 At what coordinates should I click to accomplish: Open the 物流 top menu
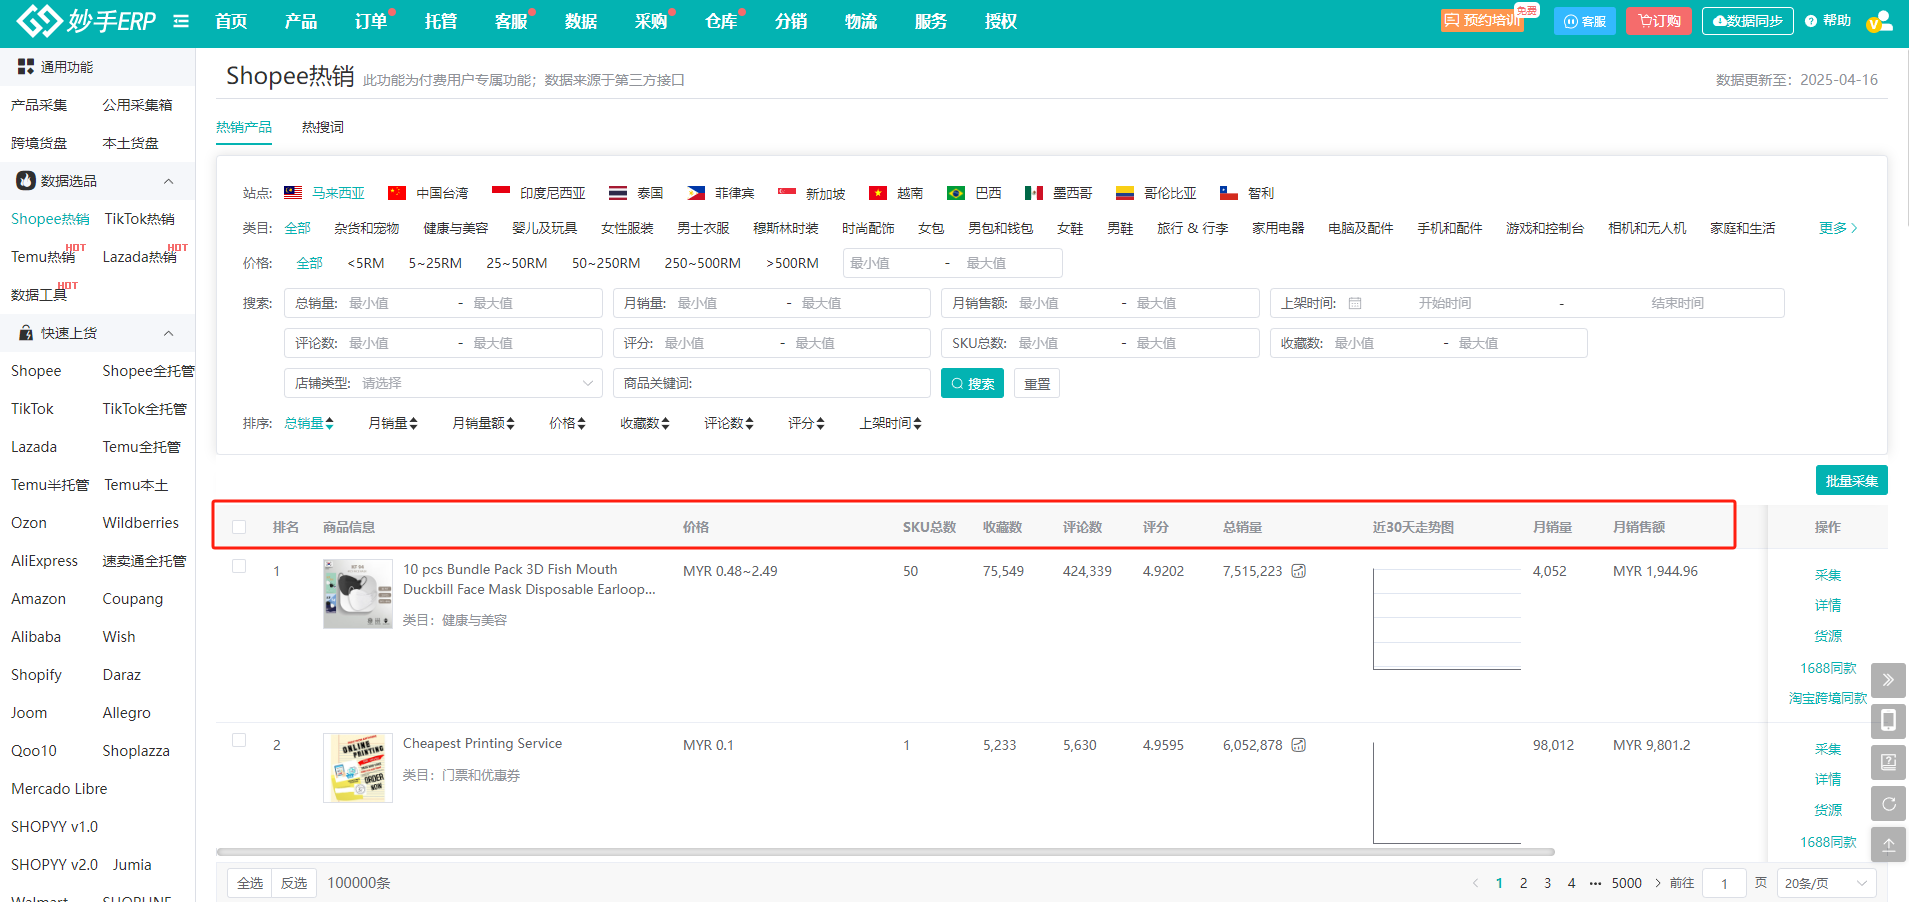point(861,21)
